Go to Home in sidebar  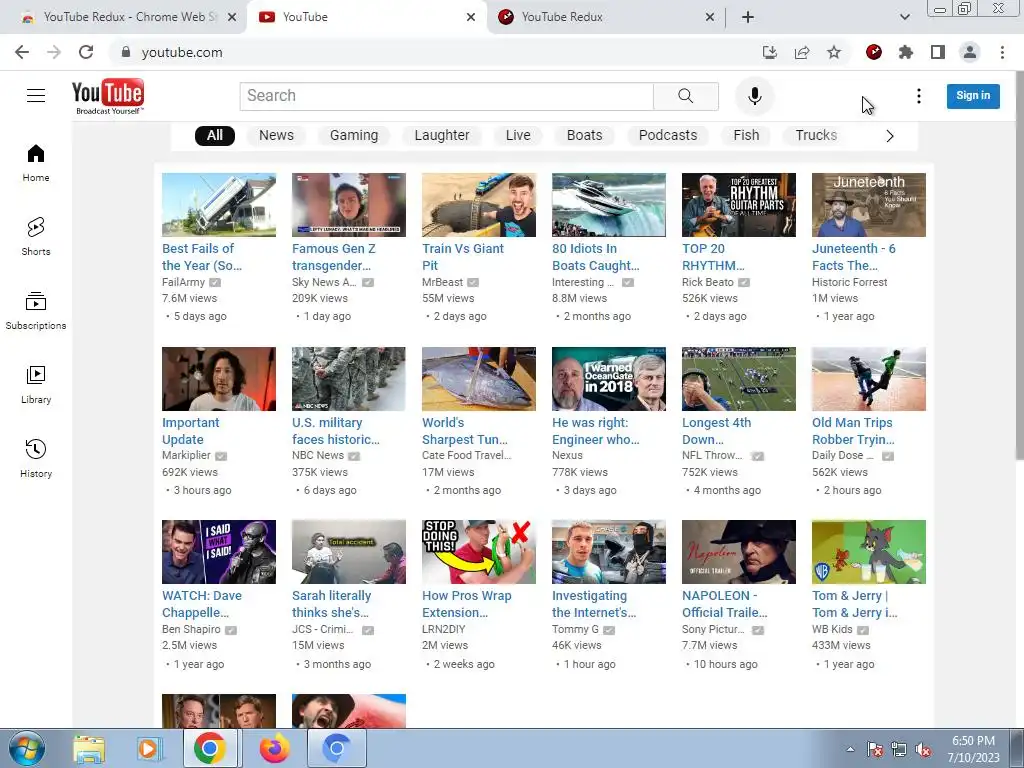[36, 163]
